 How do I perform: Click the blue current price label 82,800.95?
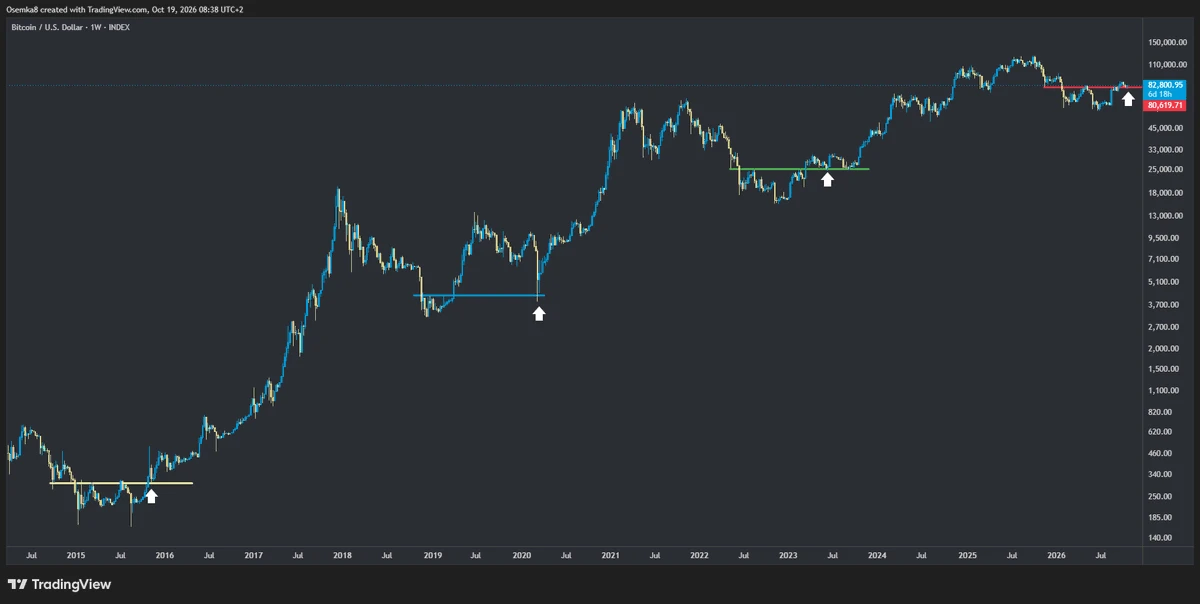coord(1166,85)
